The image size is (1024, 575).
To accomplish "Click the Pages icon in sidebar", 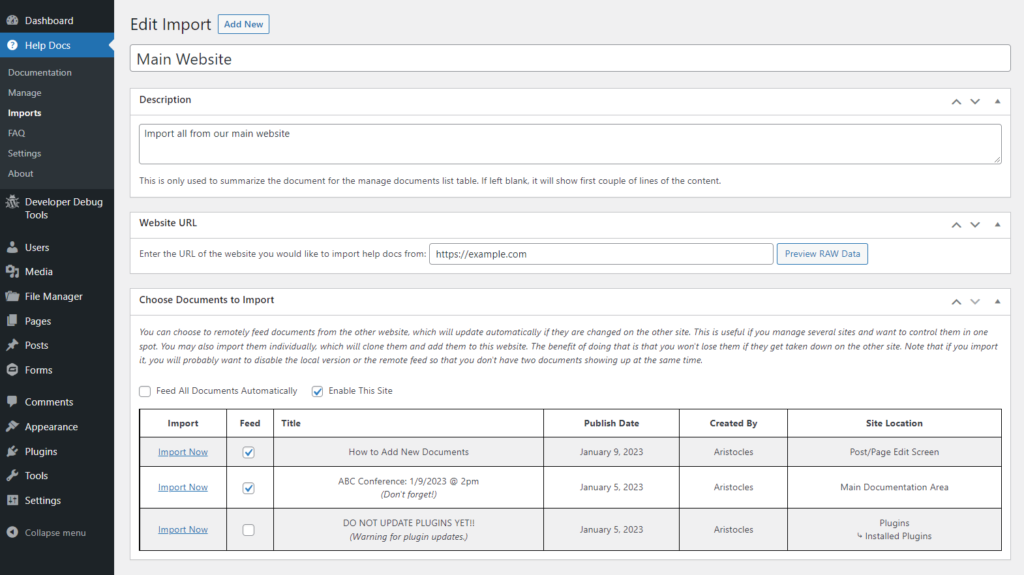I will (x=12, y=321).
